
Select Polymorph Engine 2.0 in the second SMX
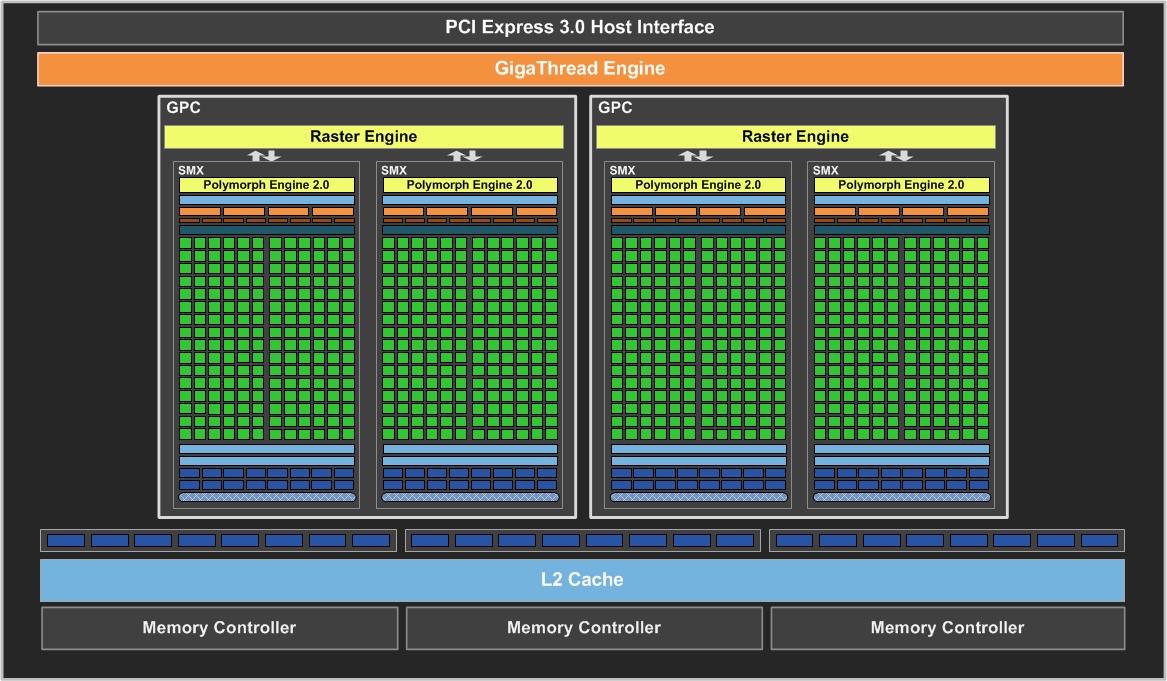pyautogui.click(x=470, y=185)
